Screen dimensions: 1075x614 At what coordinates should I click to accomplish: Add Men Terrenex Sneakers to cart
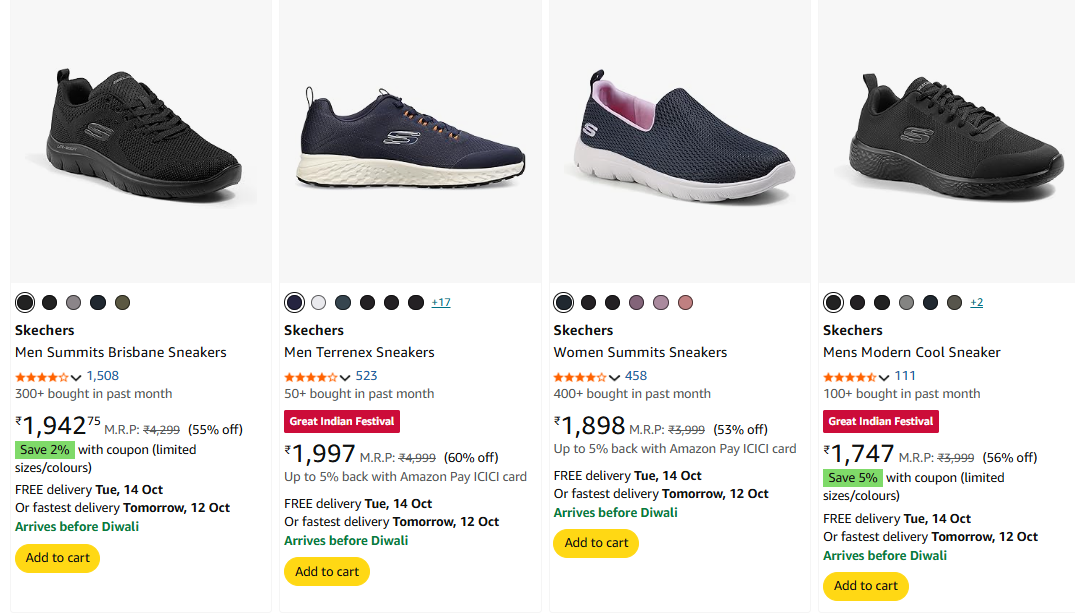pos(327,572)
